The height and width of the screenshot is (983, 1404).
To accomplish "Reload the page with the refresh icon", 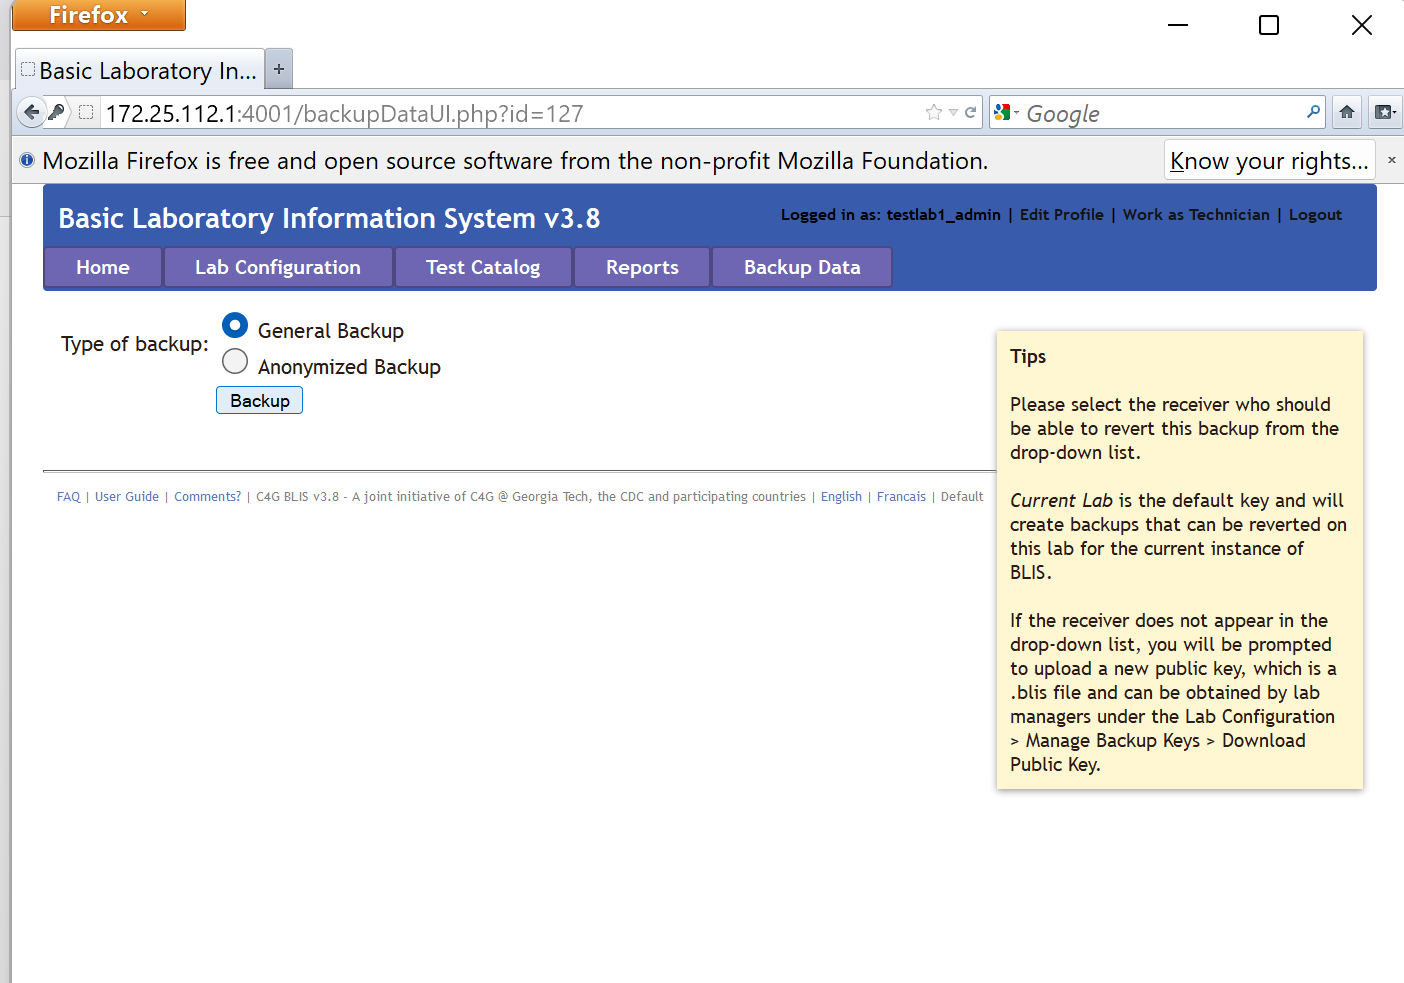I will point(970,112).
